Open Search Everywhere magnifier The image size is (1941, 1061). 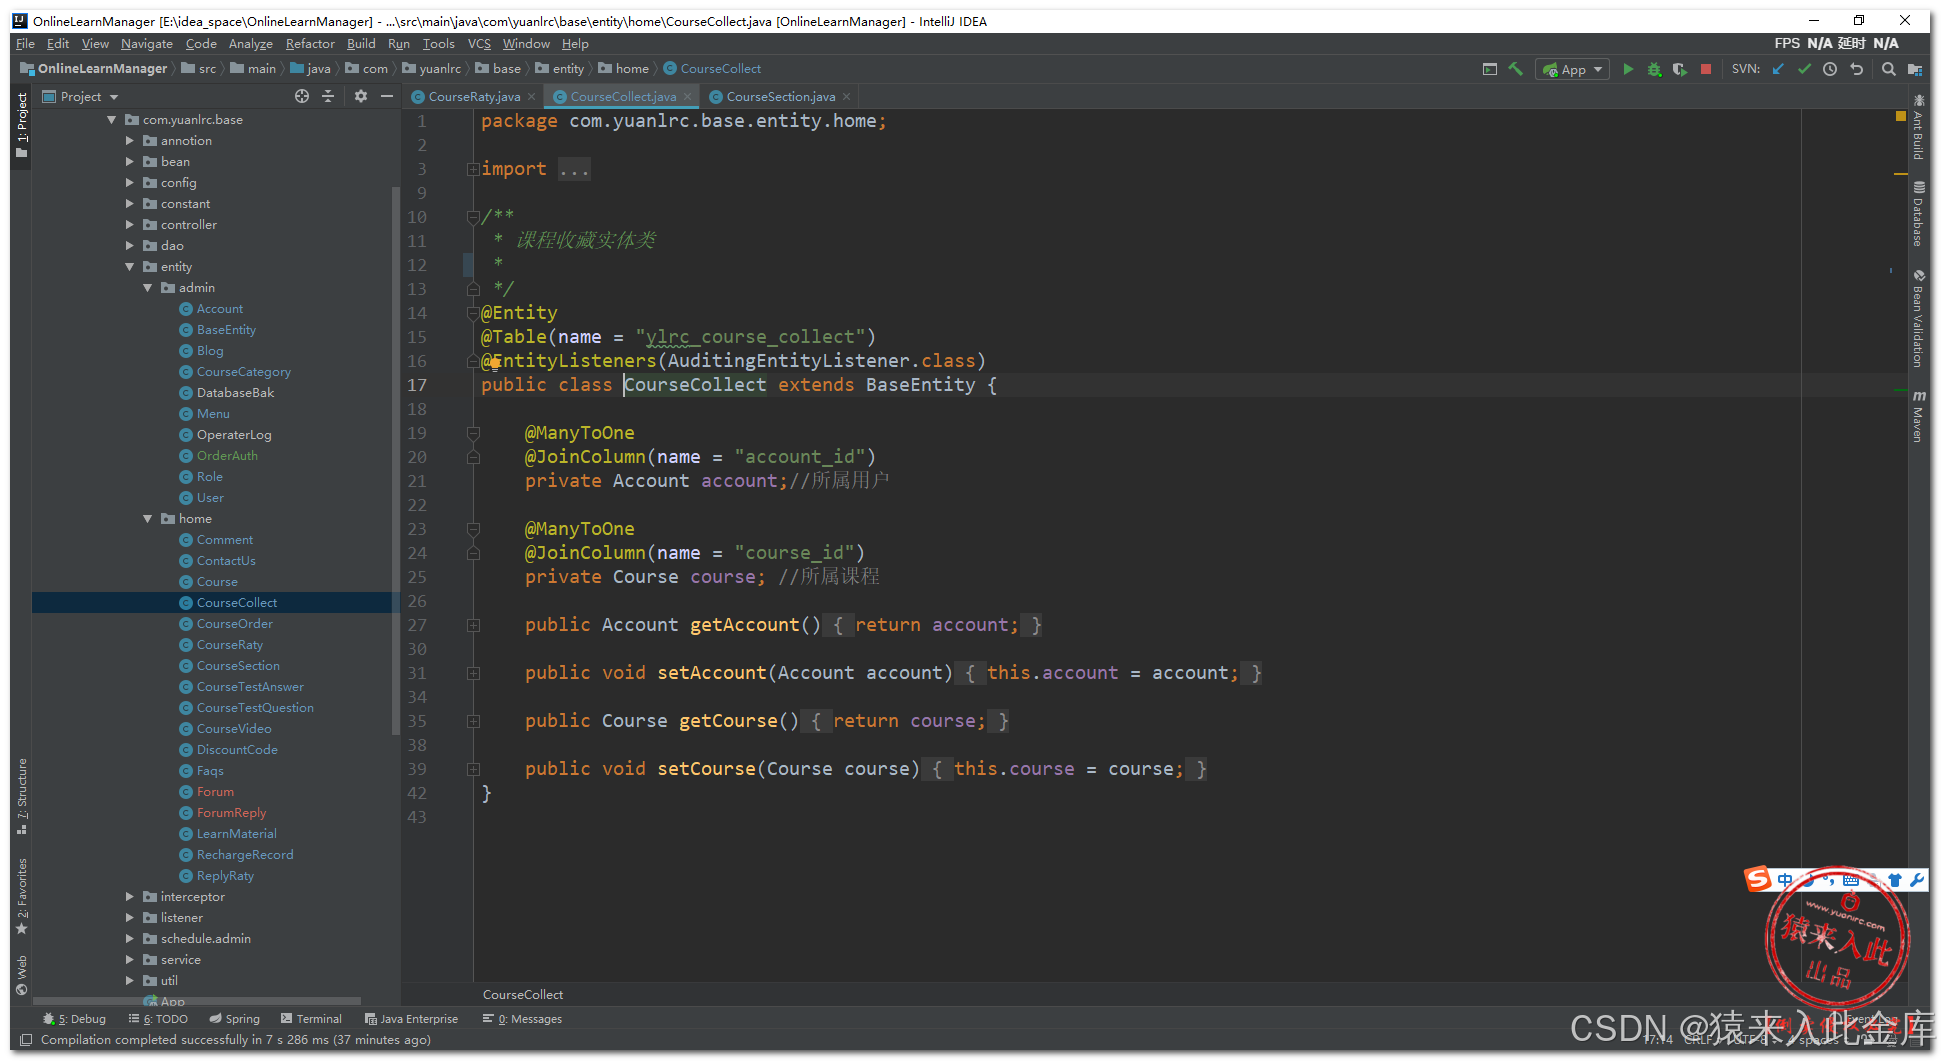click(1888, 69)
